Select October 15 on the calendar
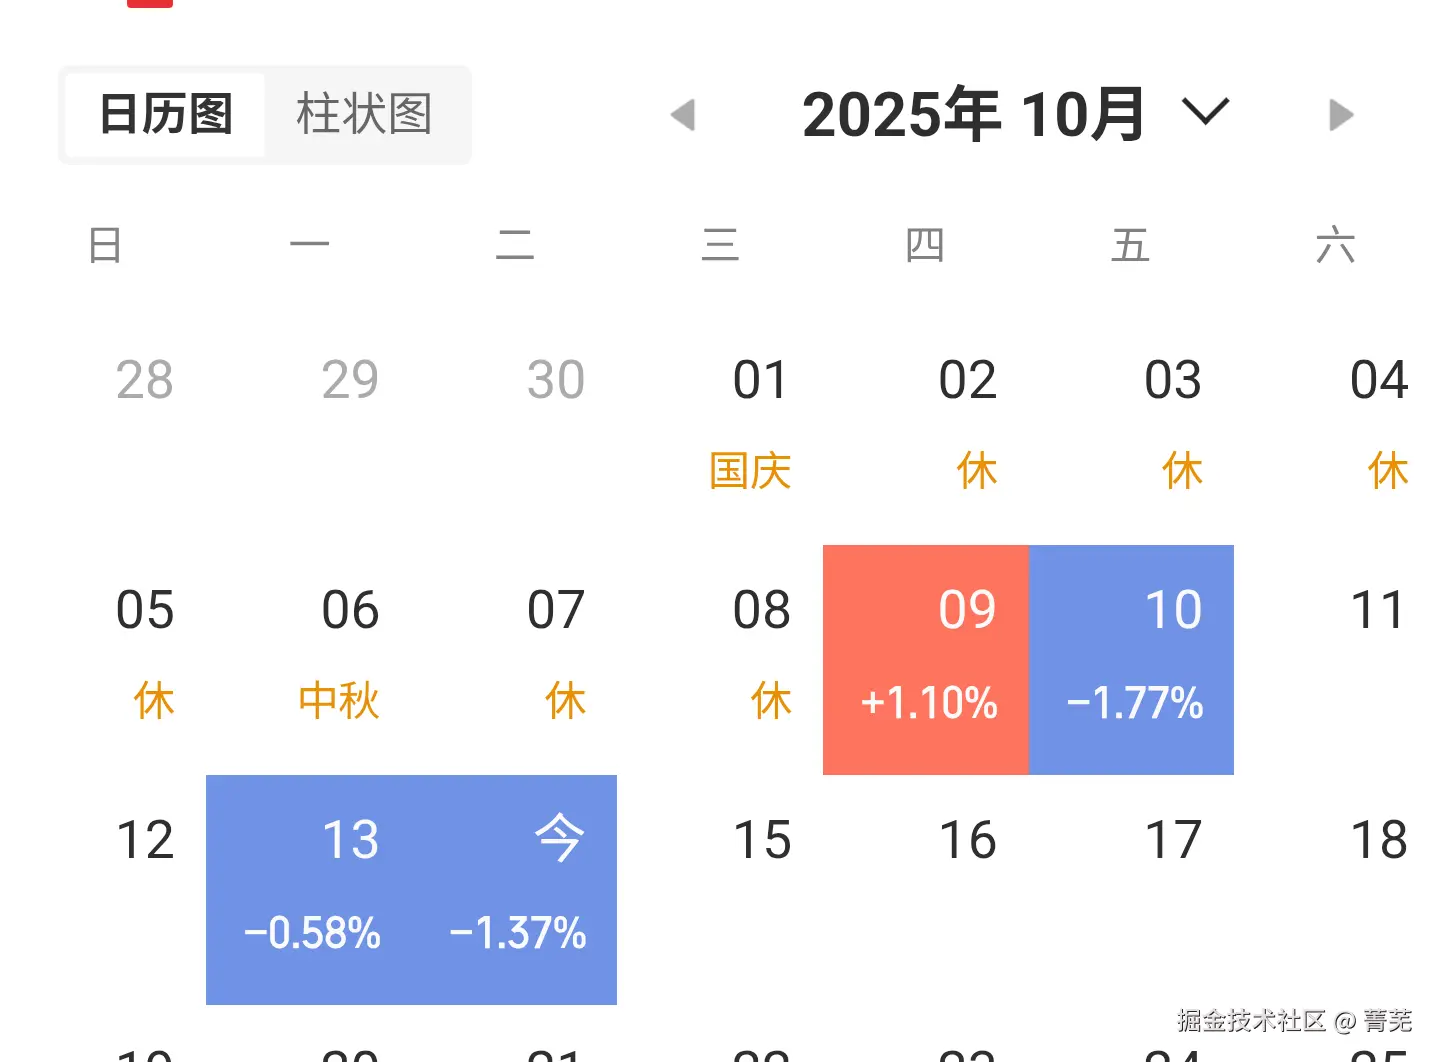Screen dimensions: 1440x1062 (762, 841)
